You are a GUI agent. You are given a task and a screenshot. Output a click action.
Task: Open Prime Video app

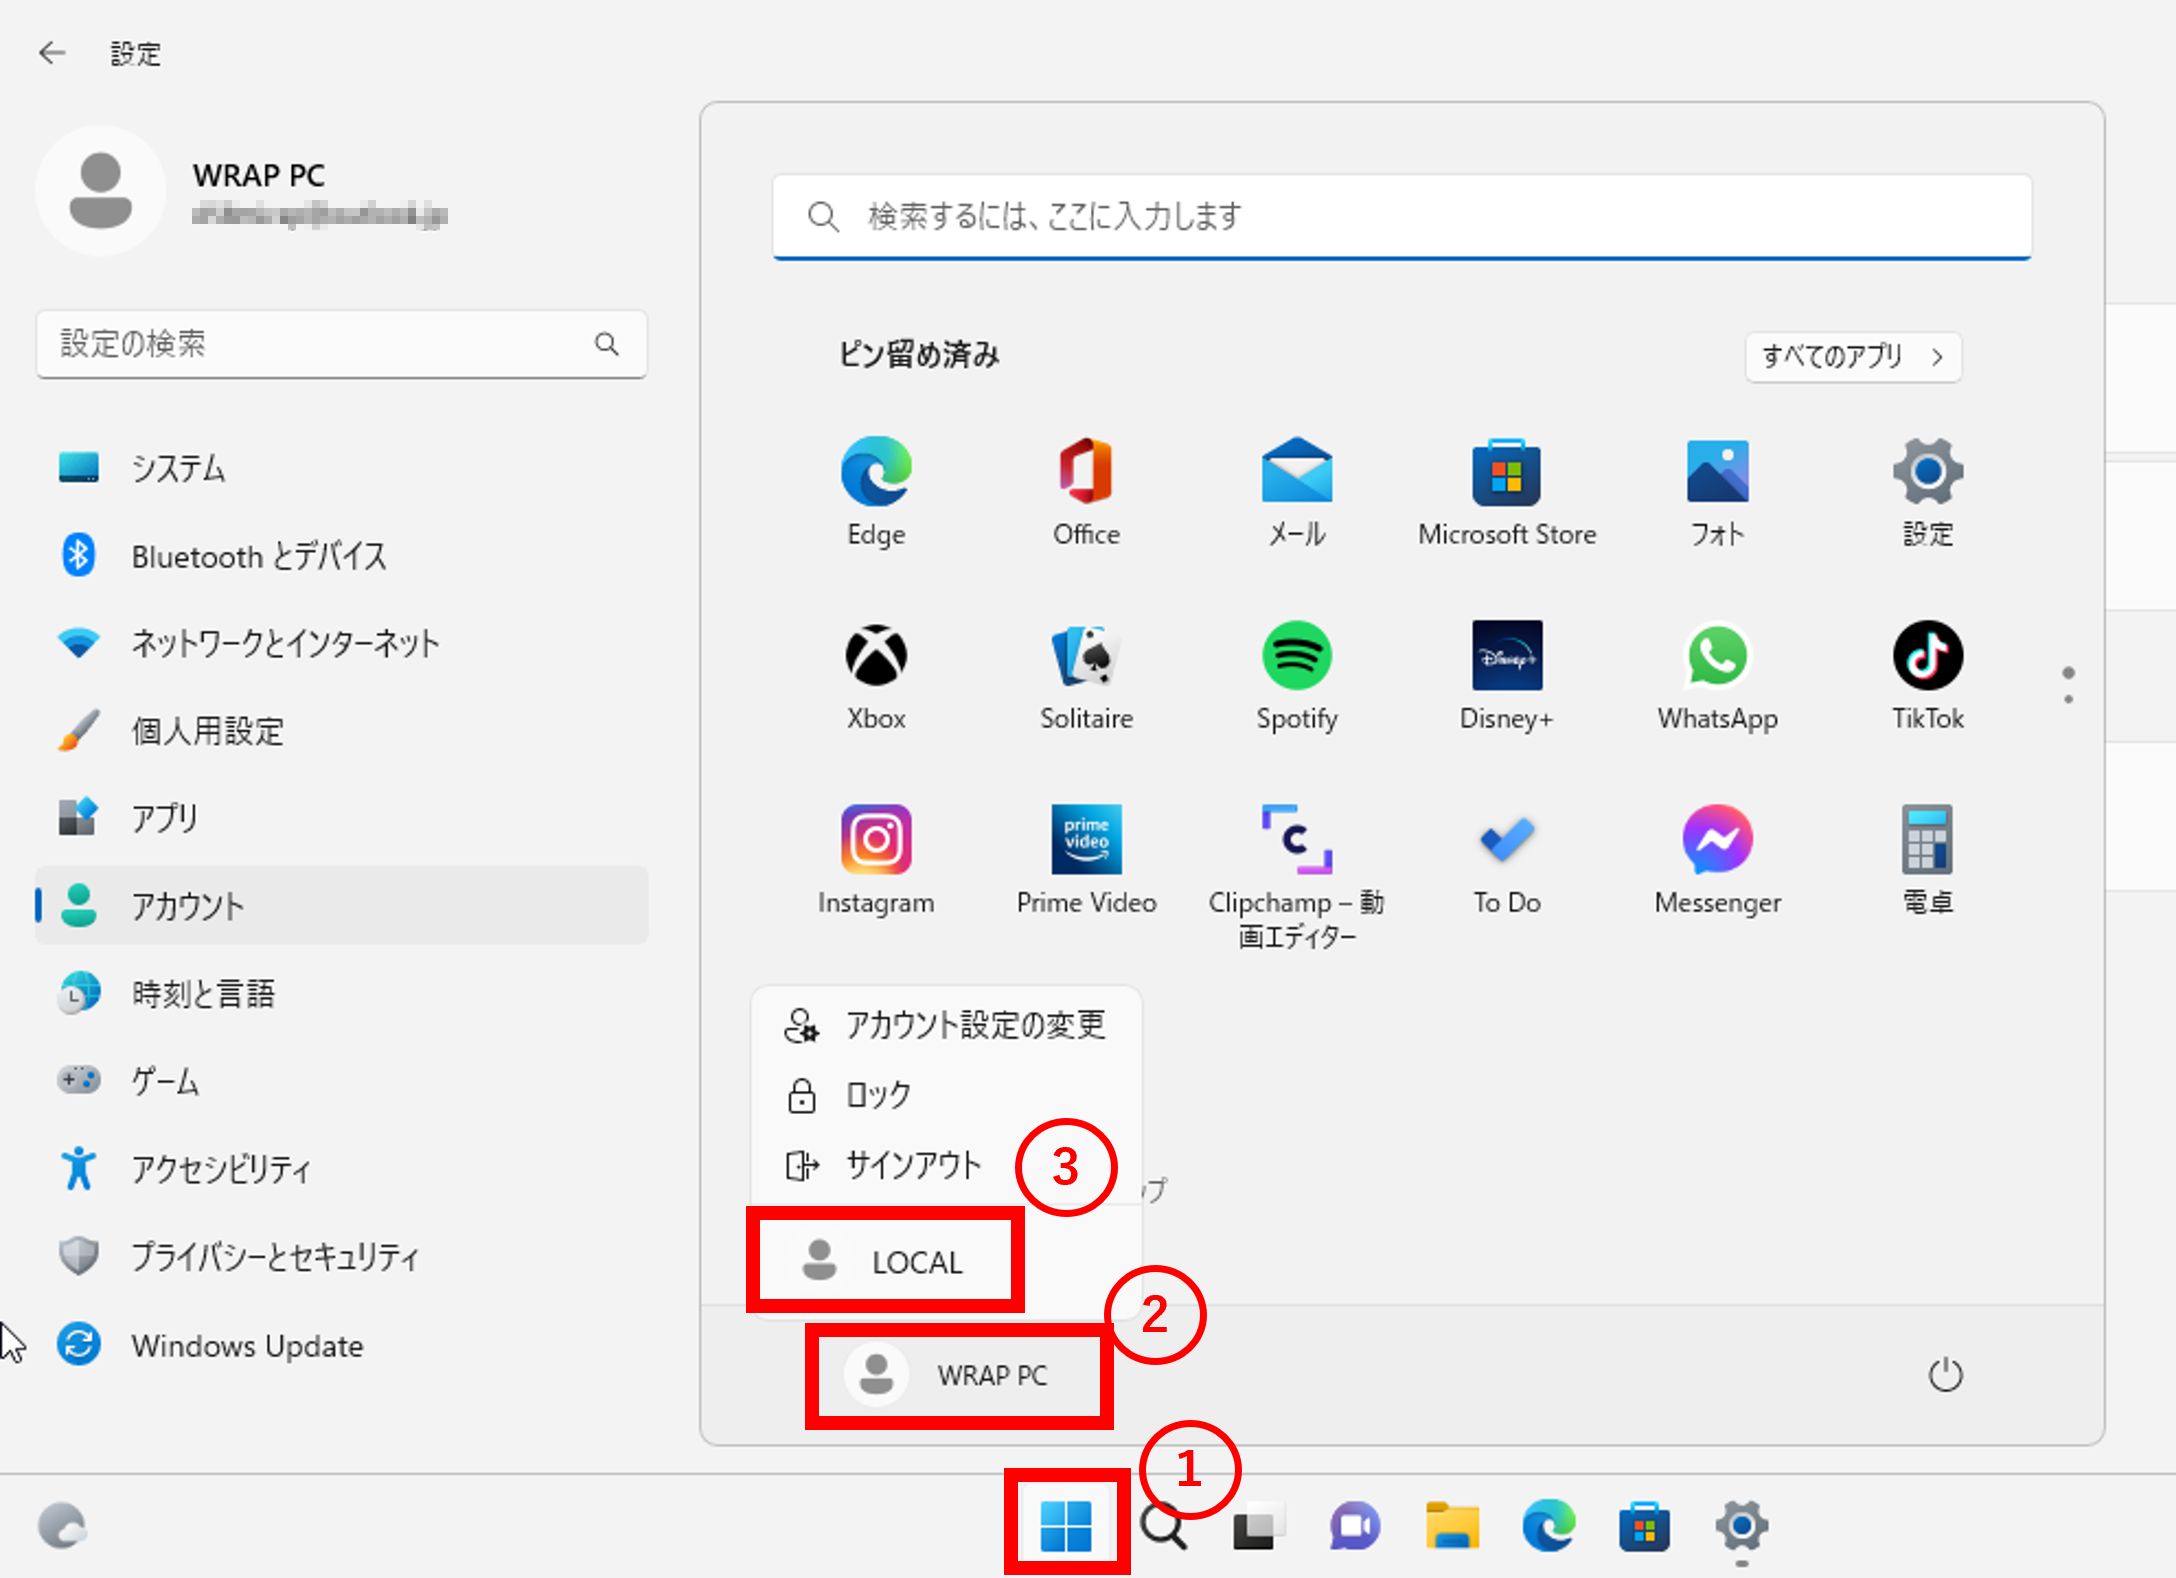1086,859
